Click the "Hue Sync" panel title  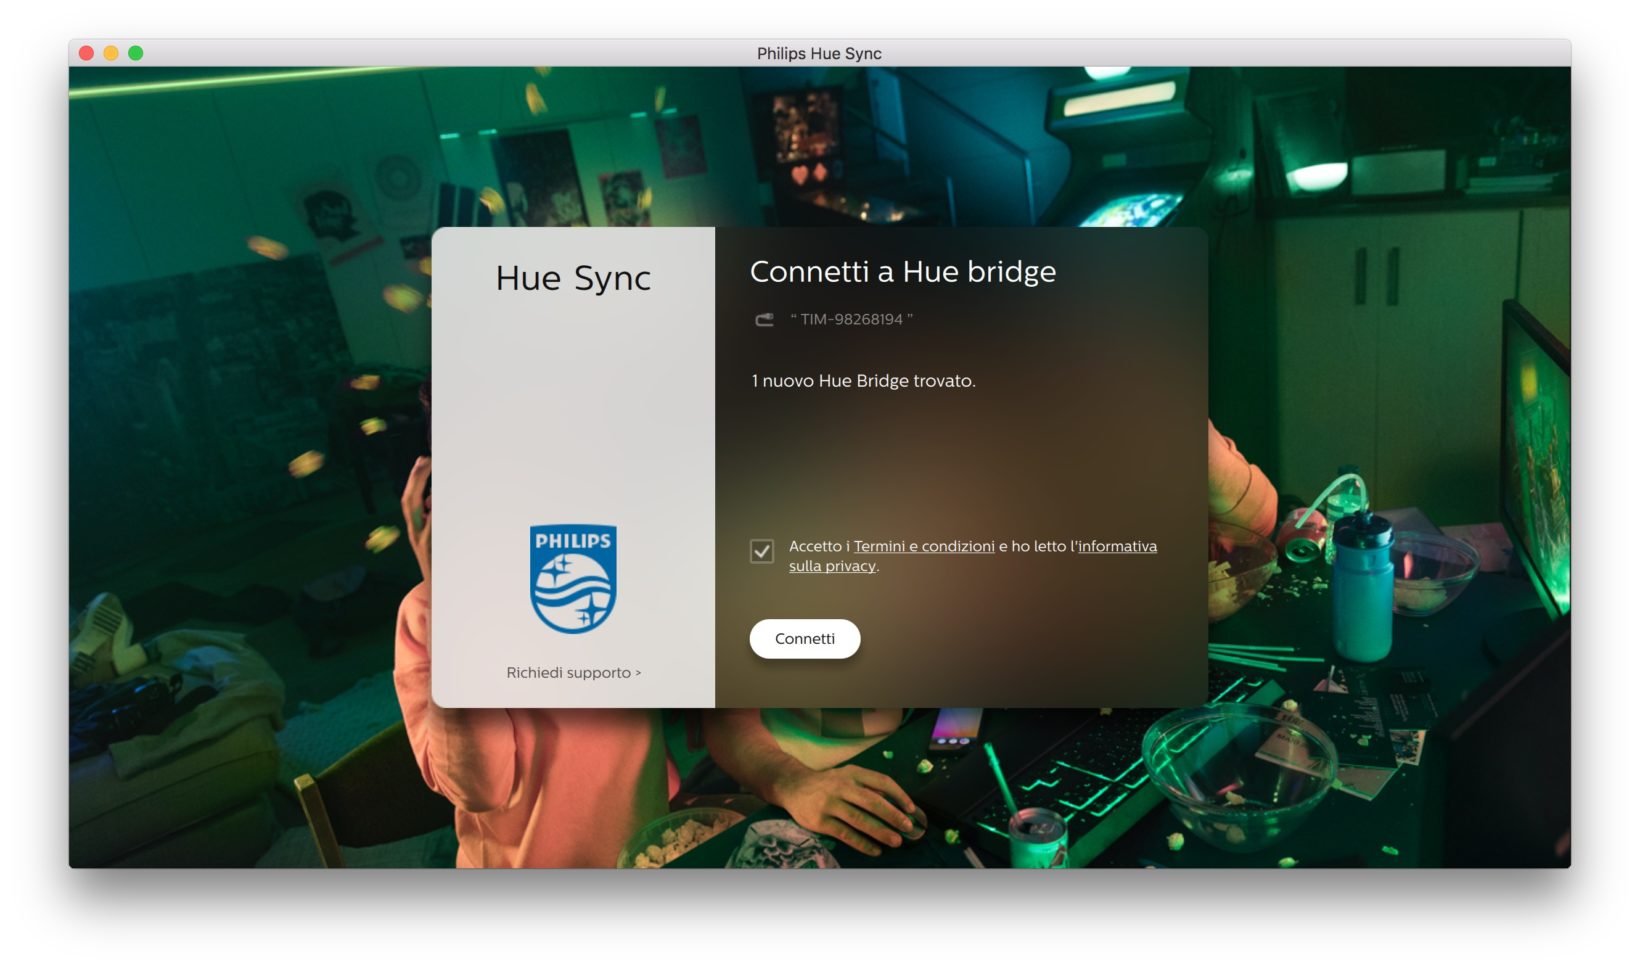(x=573, y=278)
